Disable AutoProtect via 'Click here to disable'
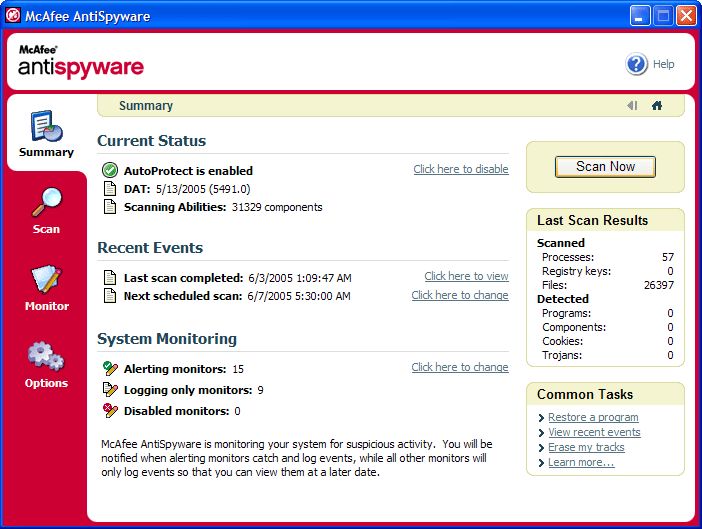This screenshot has width=702, height=529. [x=460, y=169]
